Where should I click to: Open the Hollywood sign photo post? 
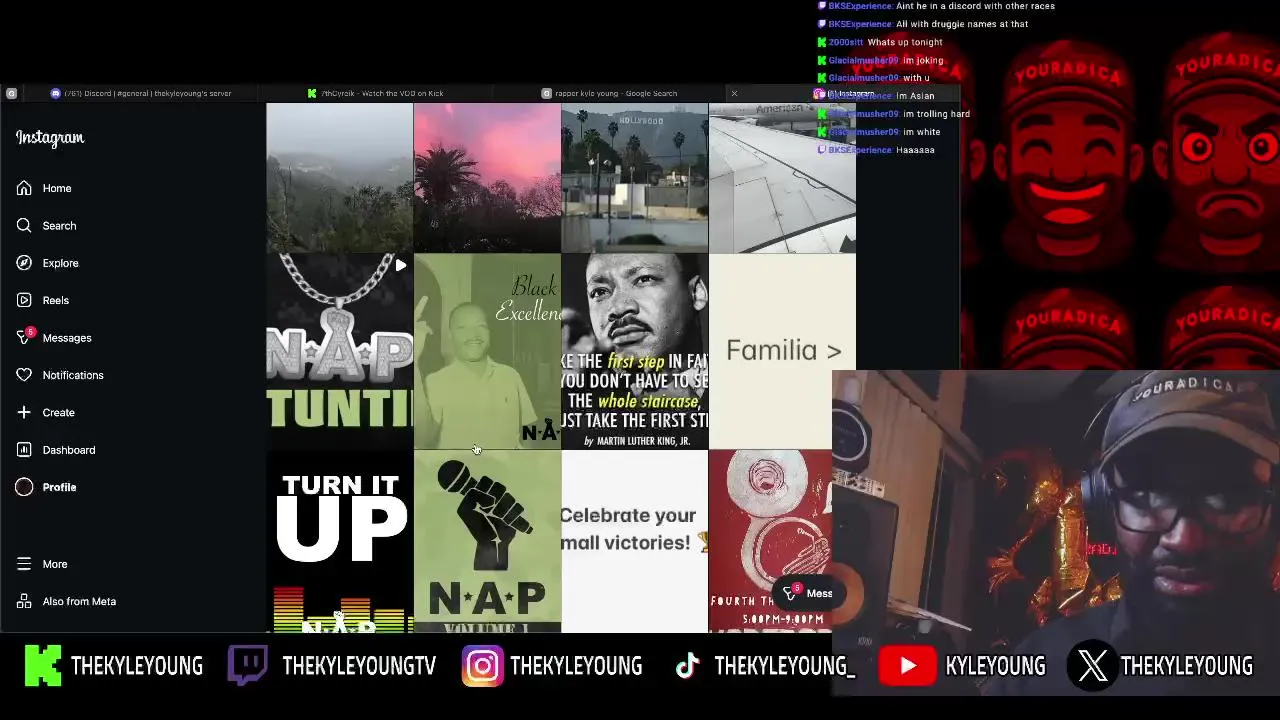[x=634, y=178]
